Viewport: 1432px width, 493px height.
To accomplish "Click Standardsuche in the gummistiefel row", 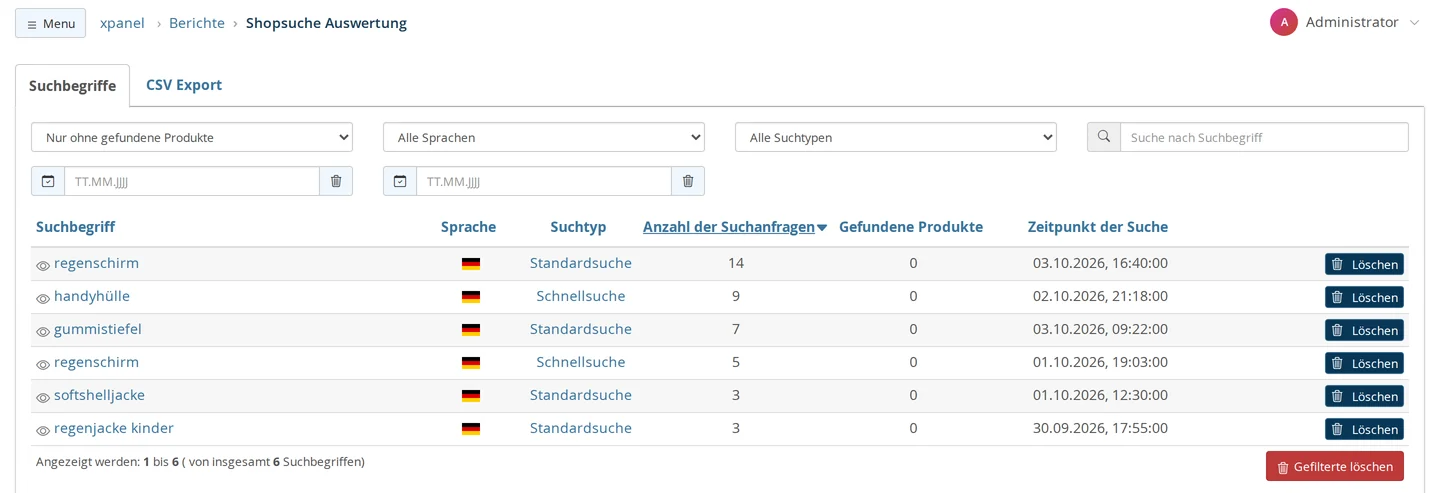I will click(581, 329).
